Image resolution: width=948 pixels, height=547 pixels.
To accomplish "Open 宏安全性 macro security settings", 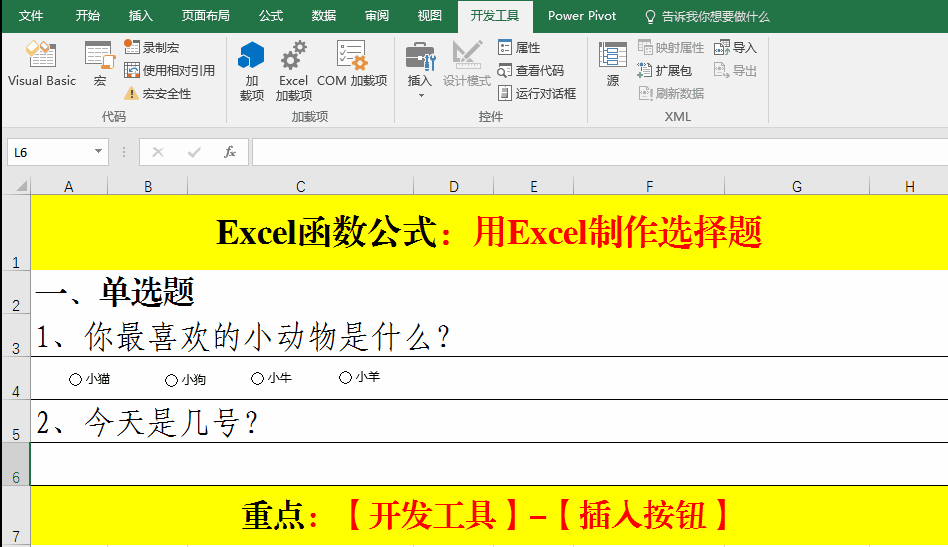I will [x=158, y=94].
